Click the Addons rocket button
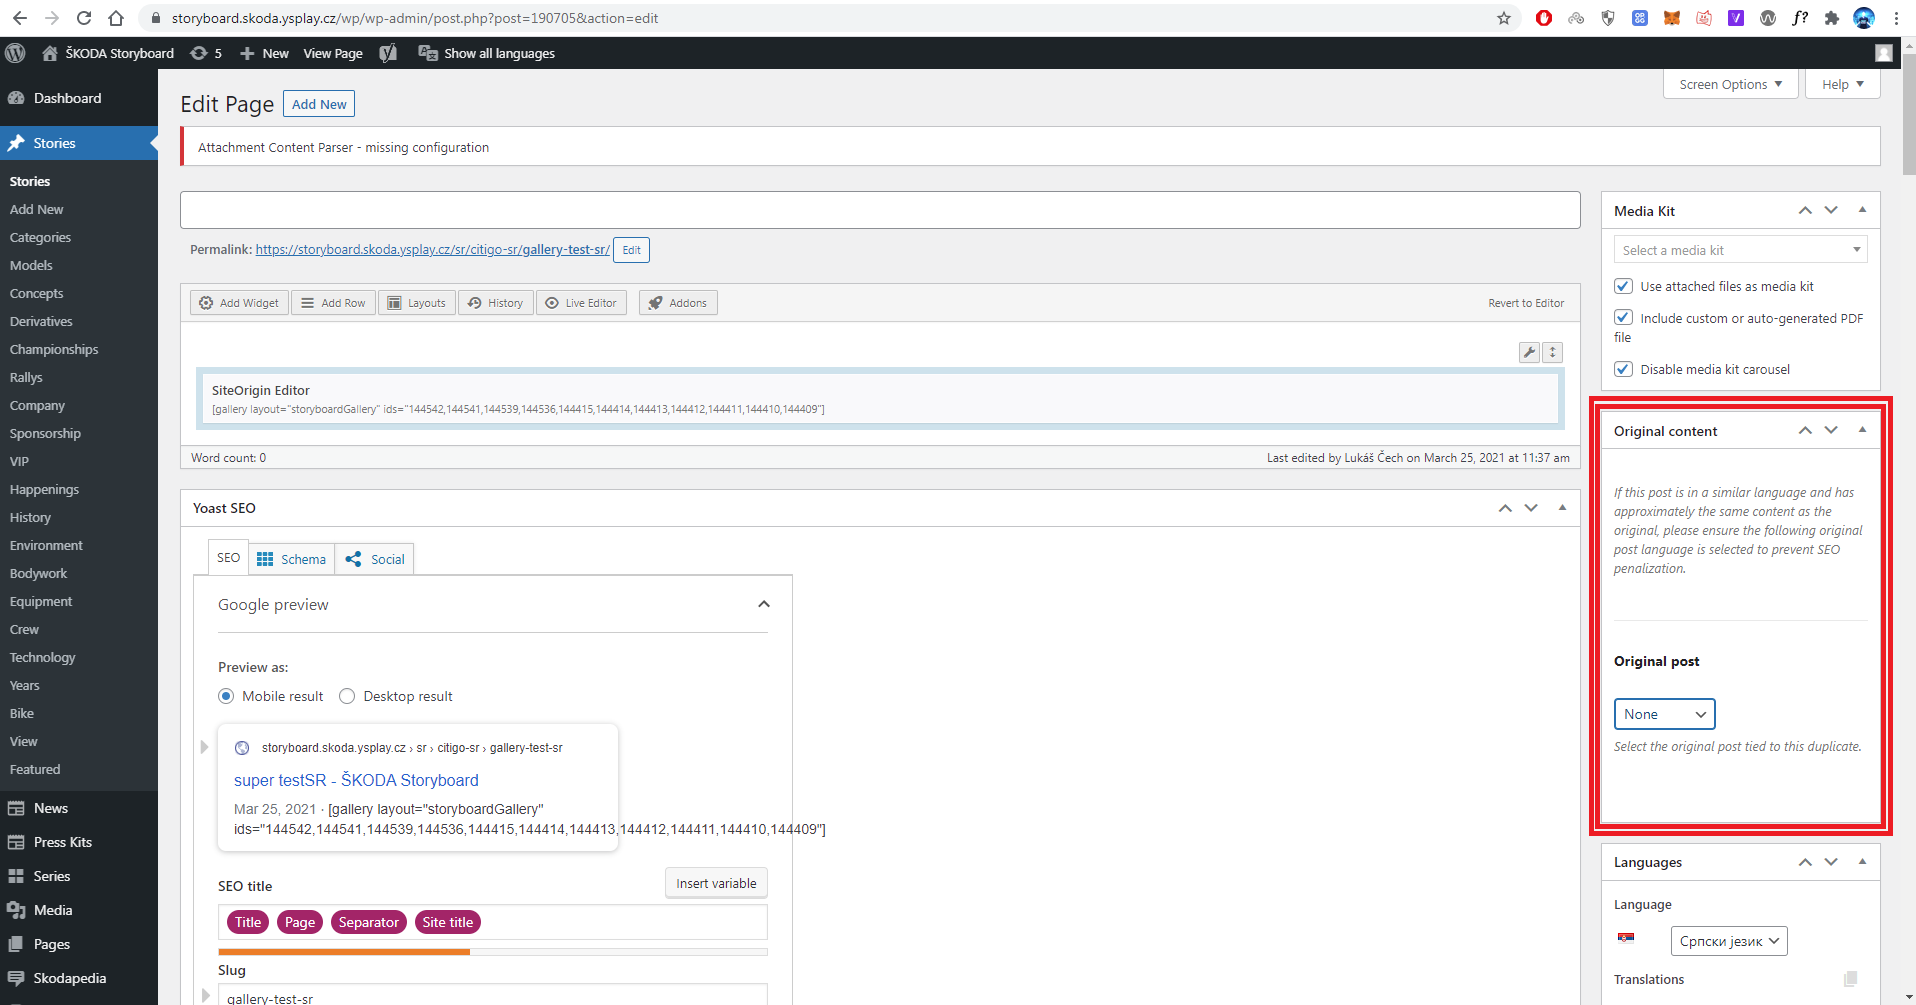This screenshot has width=1916, height=1005. click(x=678, y=303)
